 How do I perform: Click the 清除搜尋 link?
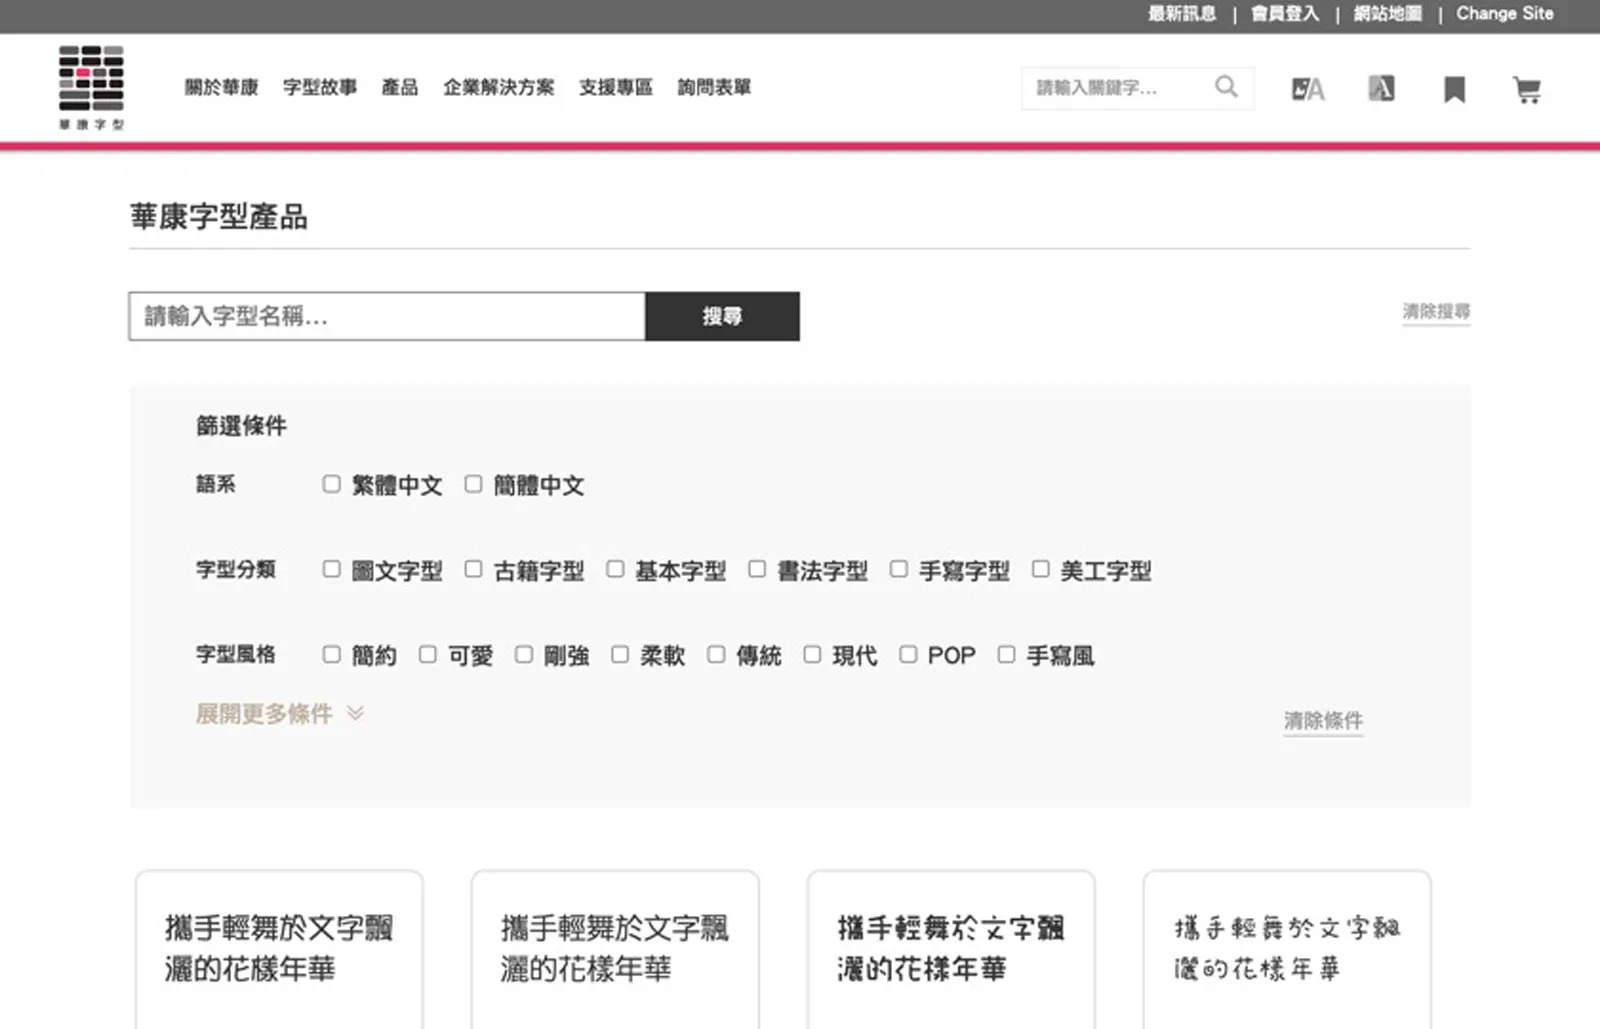(1436, 312)
